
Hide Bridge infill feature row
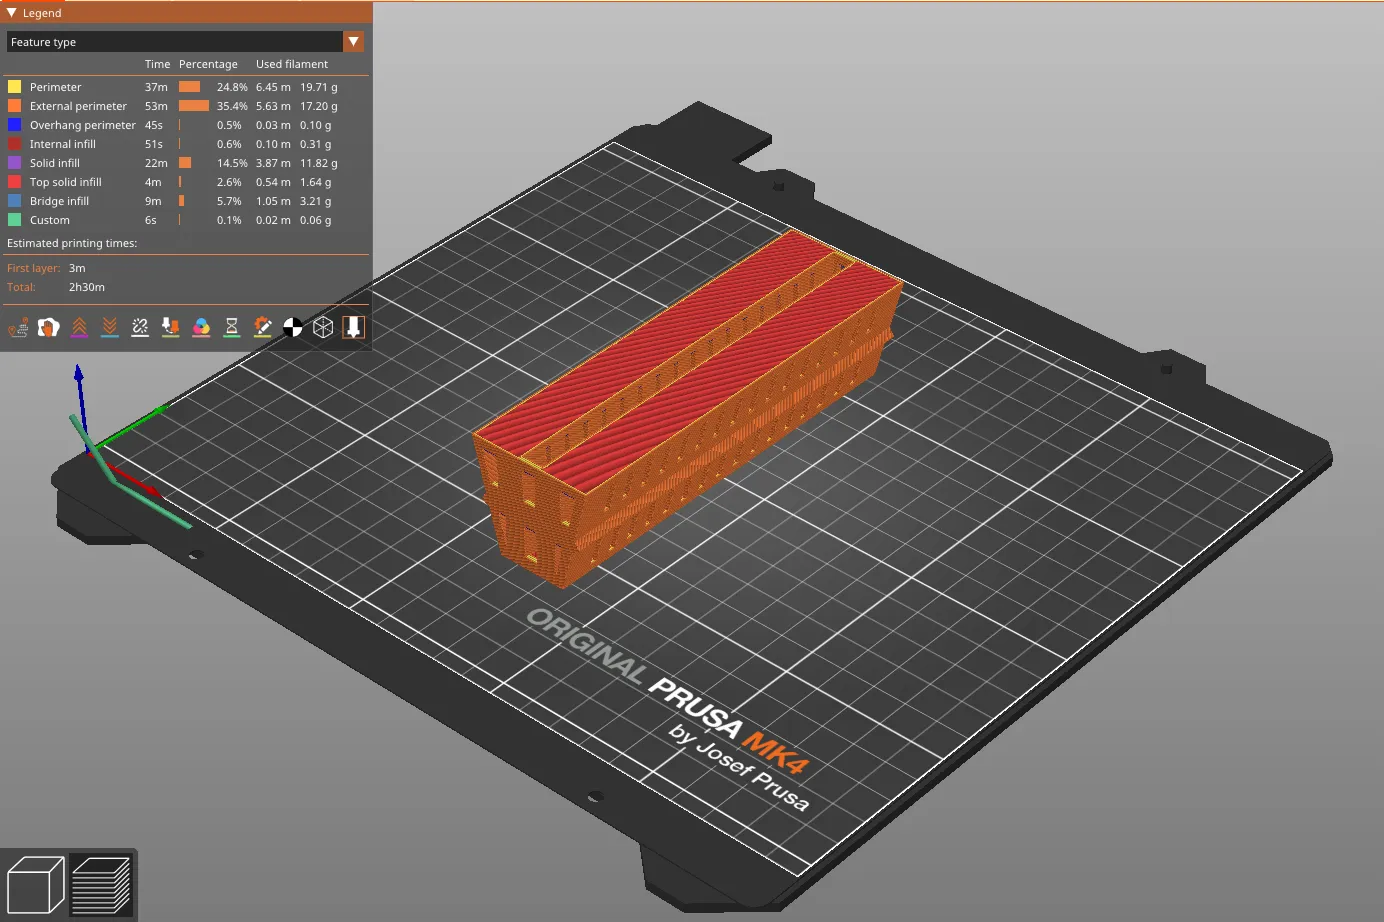[x=186, y=201]
